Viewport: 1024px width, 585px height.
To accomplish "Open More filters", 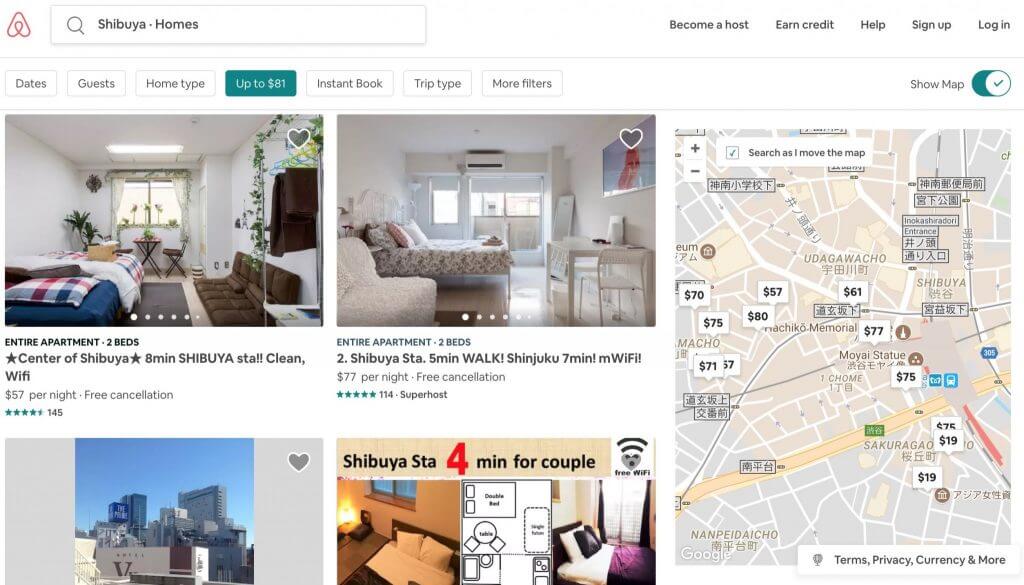I will point(522,84).
